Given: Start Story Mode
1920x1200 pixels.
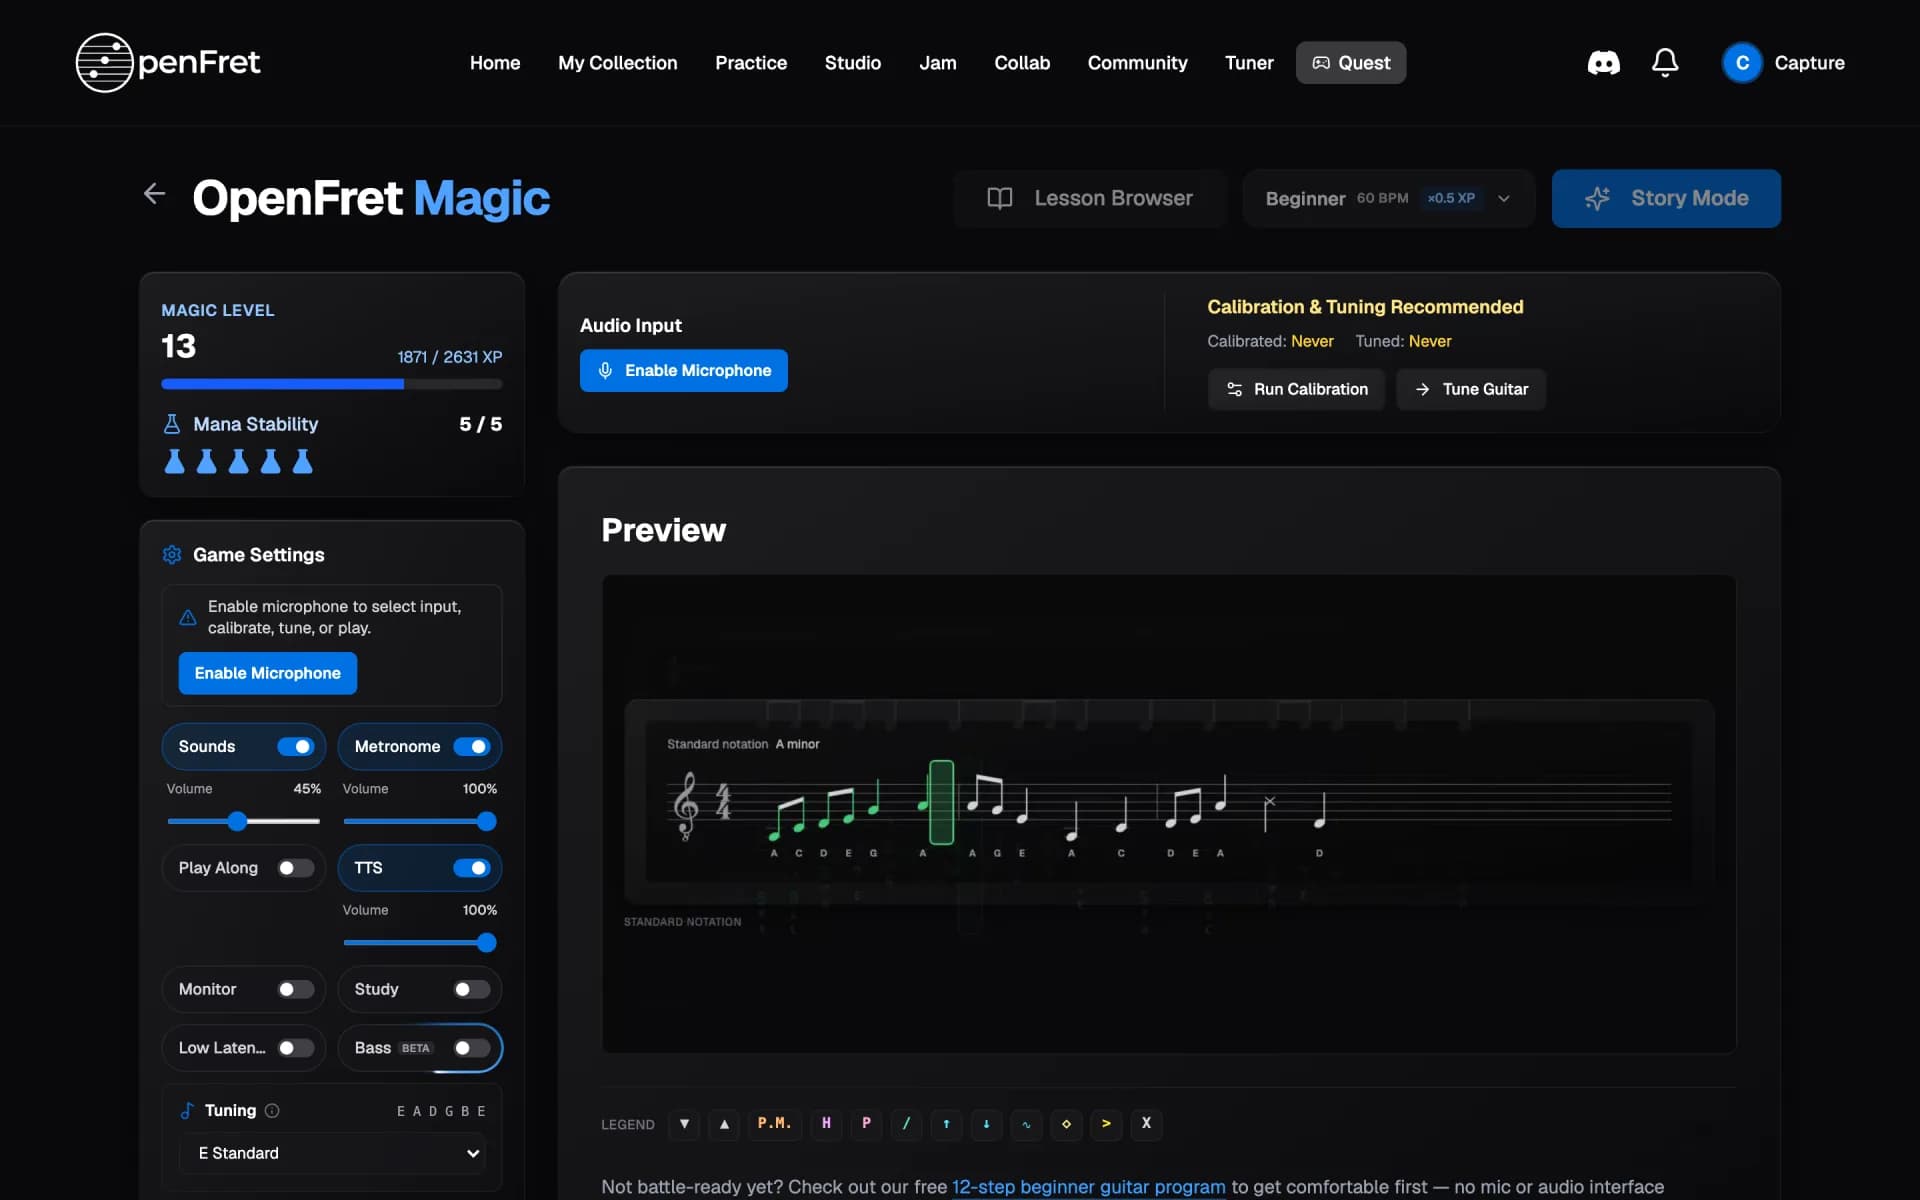Looking at the screenshot, I should click(1666, 198).
